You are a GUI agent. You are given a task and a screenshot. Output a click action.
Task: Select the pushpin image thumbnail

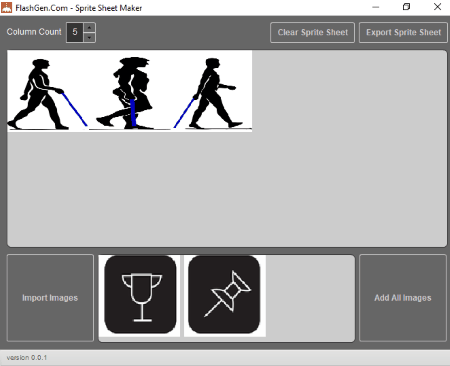(x=224, y=295)
